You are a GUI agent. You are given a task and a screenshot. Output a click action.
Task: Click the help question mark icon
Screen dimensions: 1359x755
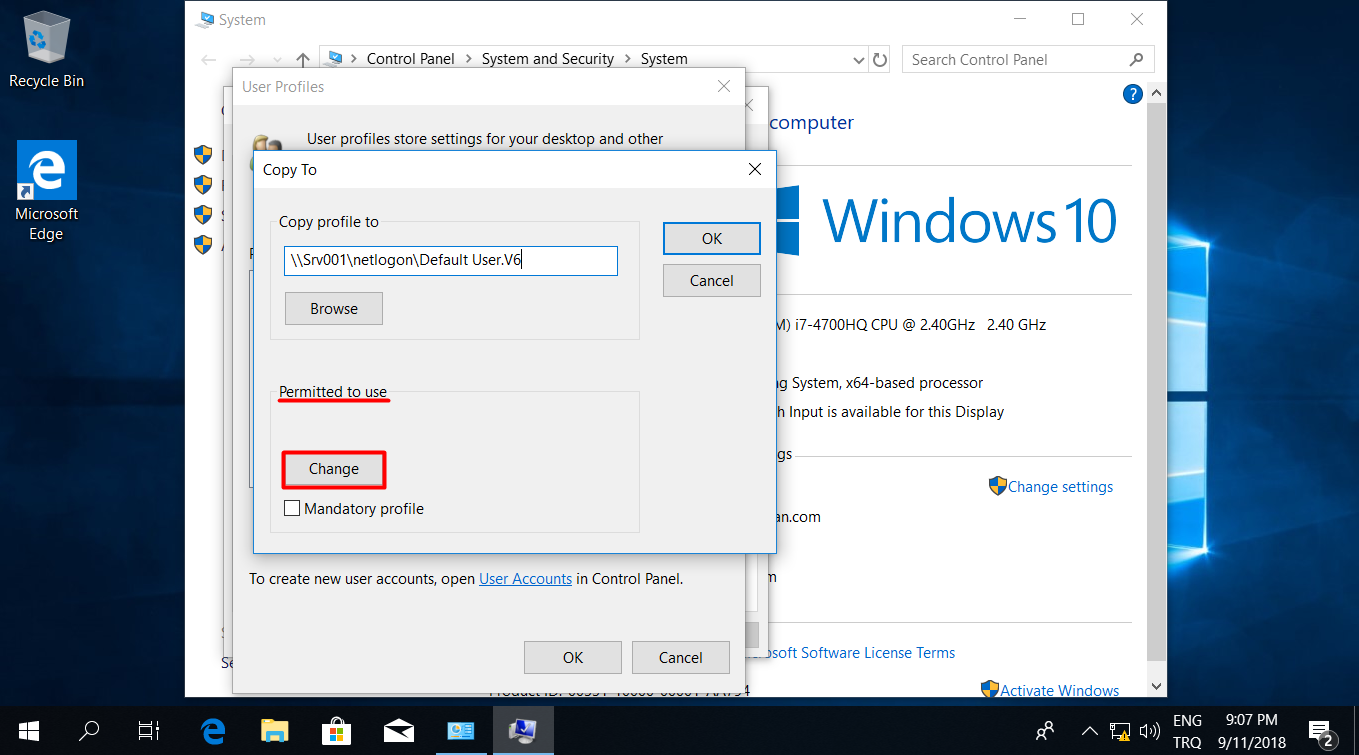point(1133,95)
